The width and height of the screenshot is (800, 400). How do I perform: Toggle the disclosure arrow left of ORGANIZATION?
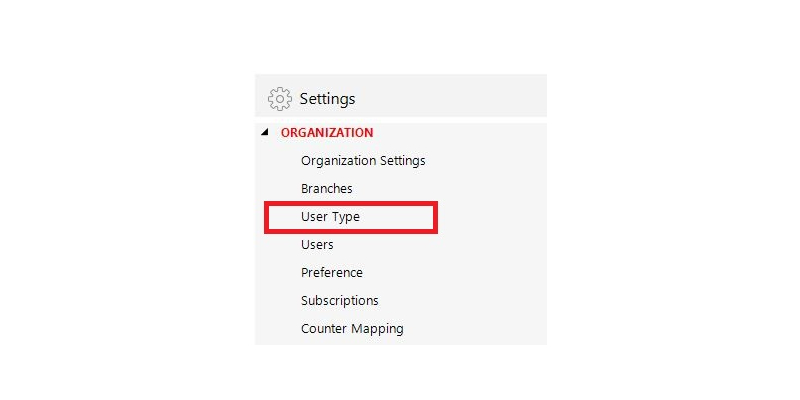pyautogui.click(x=264, y=132)
